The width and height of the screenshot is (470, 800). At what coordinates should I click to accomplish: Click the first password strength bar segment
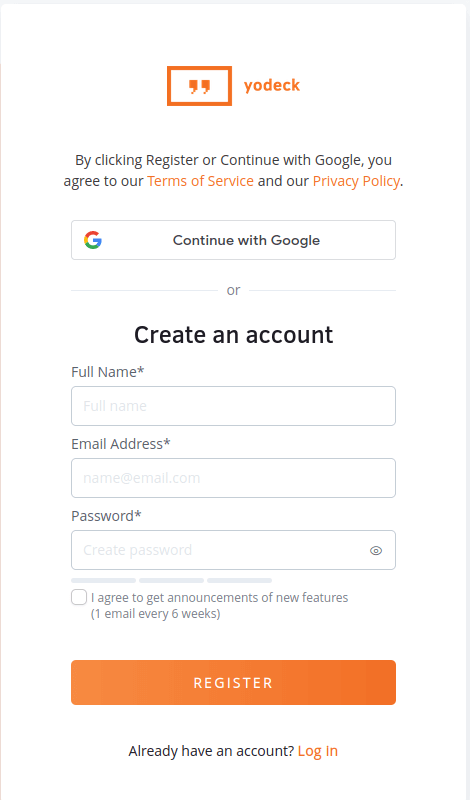104,580
